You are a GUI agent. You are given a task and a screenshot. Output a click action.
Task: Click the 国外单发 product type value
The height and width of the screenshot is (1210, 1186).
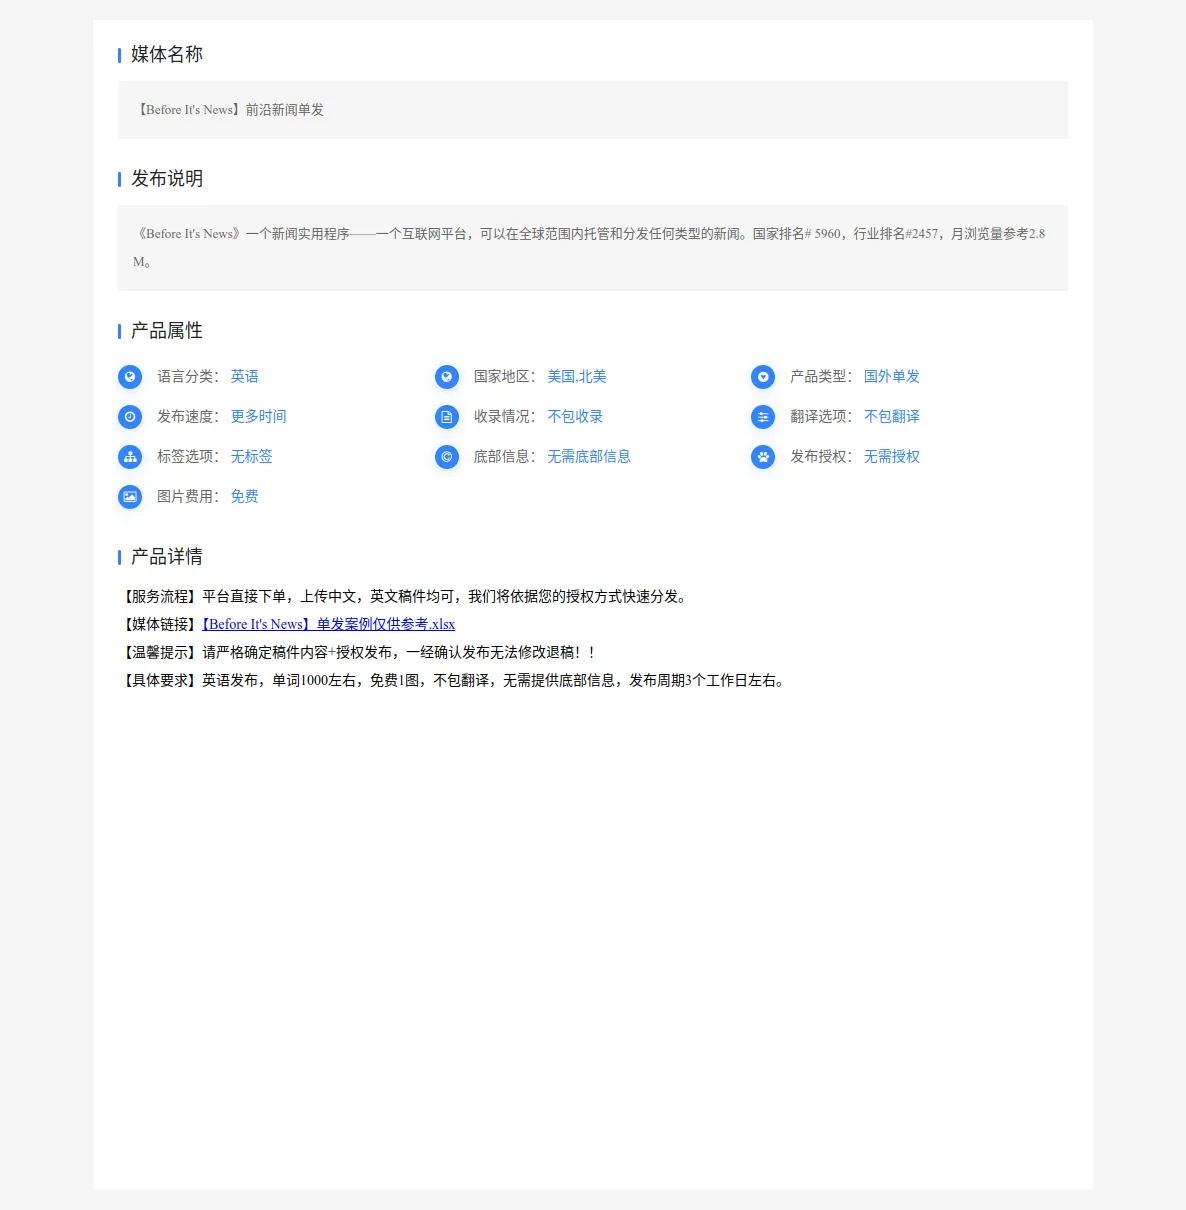[892, 377]
